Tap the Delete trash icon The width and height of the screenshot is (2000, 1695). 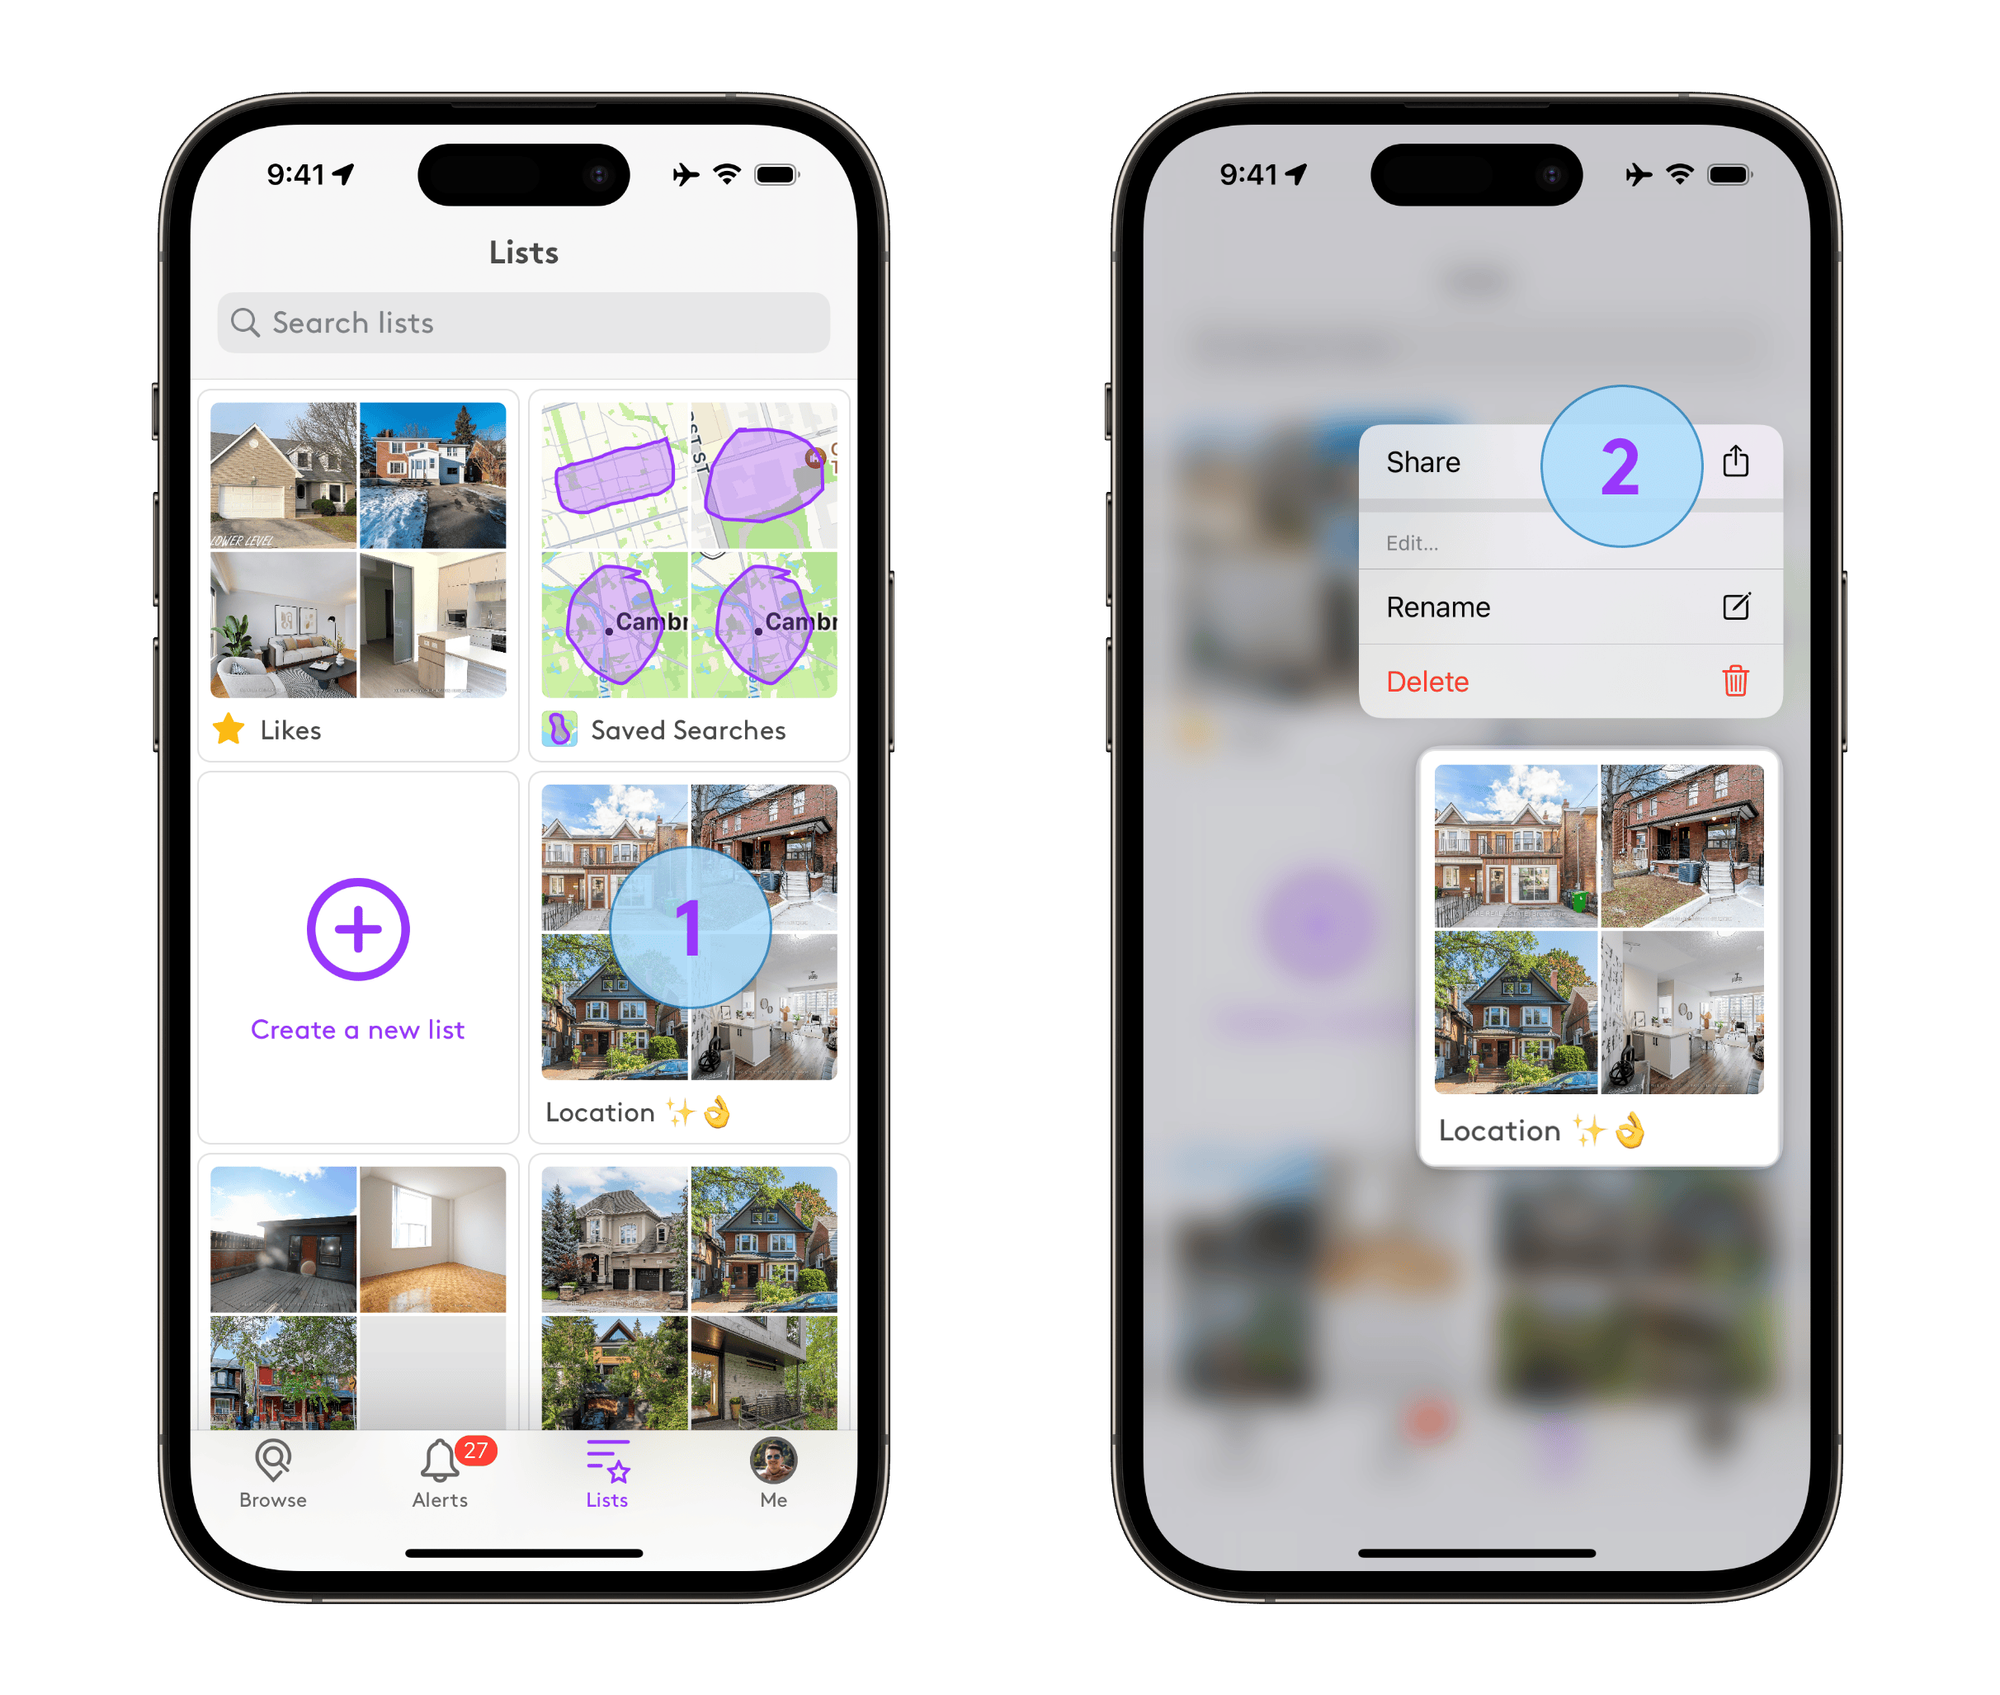[1734, 681]
